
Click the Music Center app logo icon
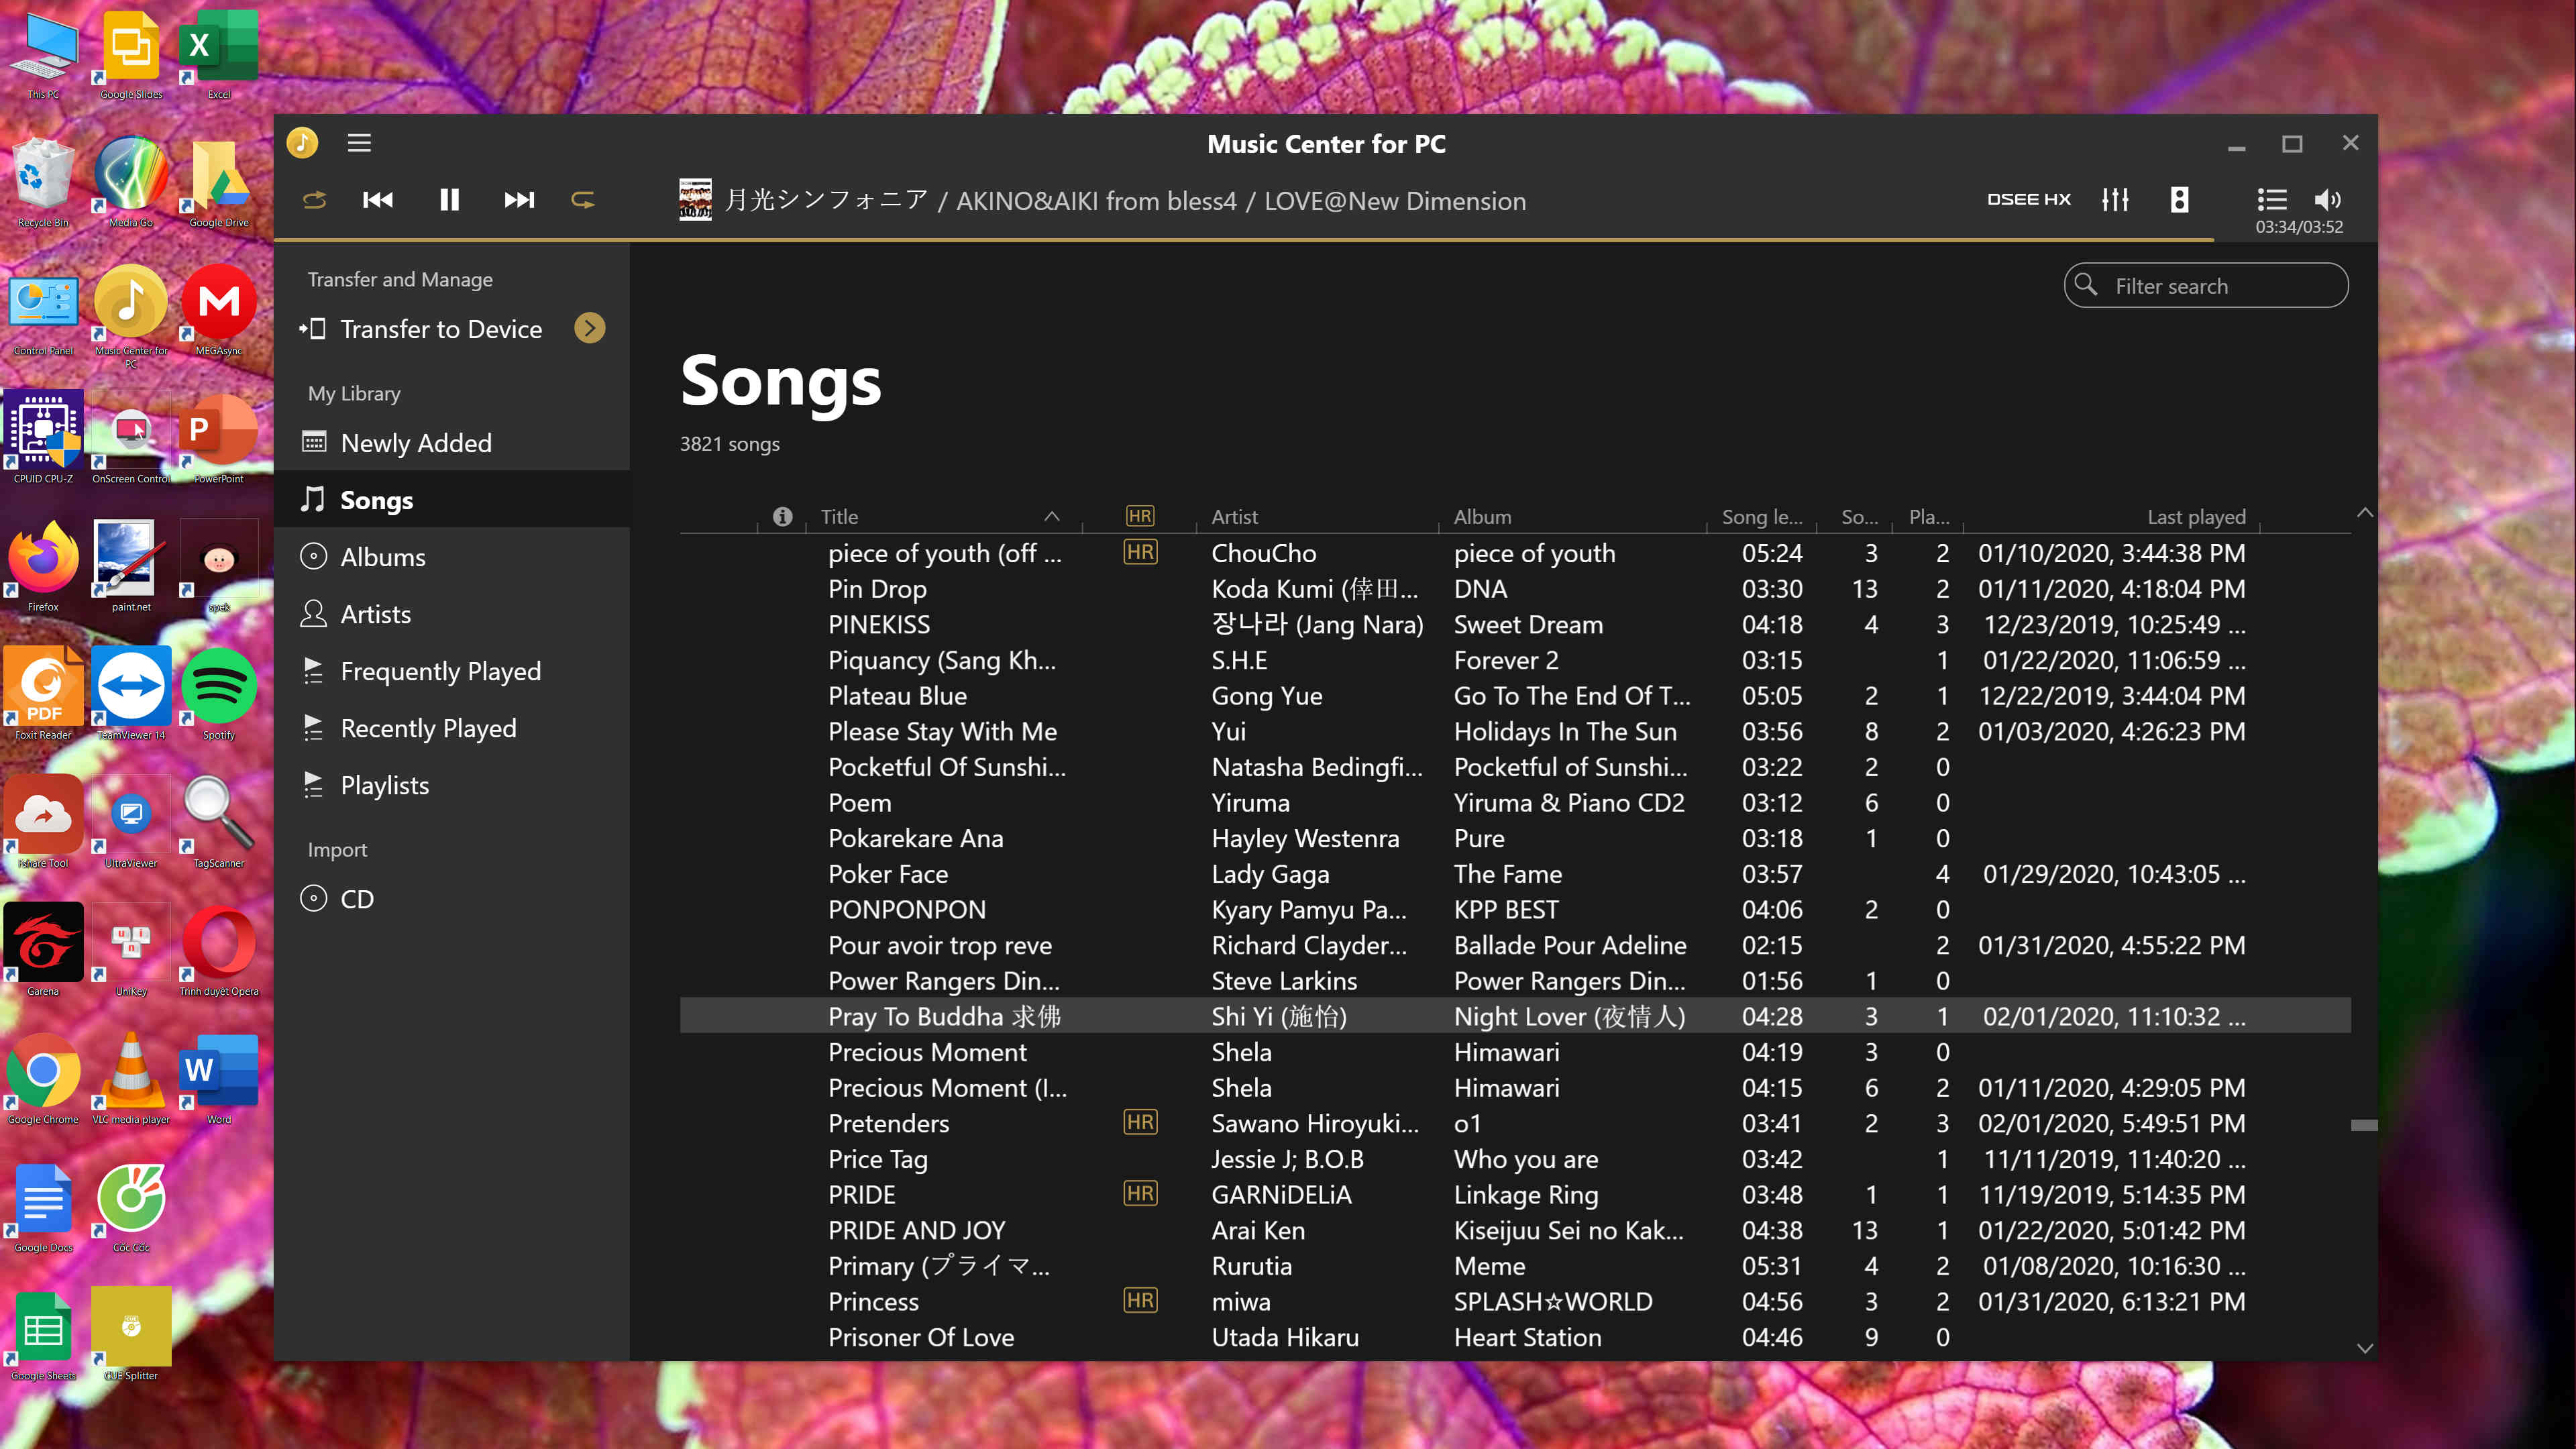point(302,143)
